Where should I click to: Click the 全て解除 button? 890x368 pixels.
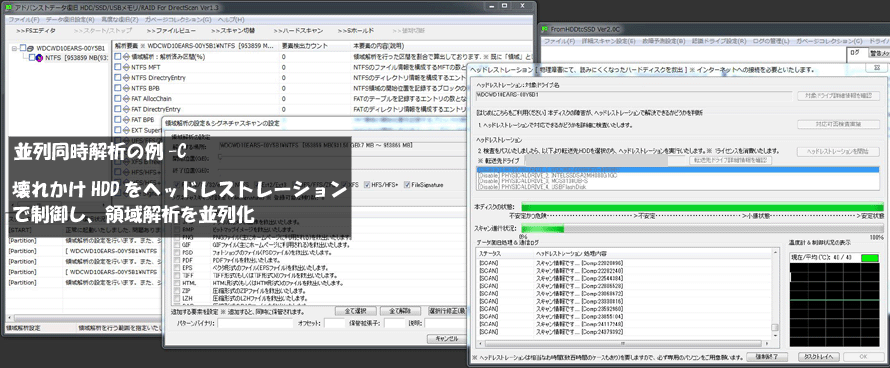[x=400, y=311]
